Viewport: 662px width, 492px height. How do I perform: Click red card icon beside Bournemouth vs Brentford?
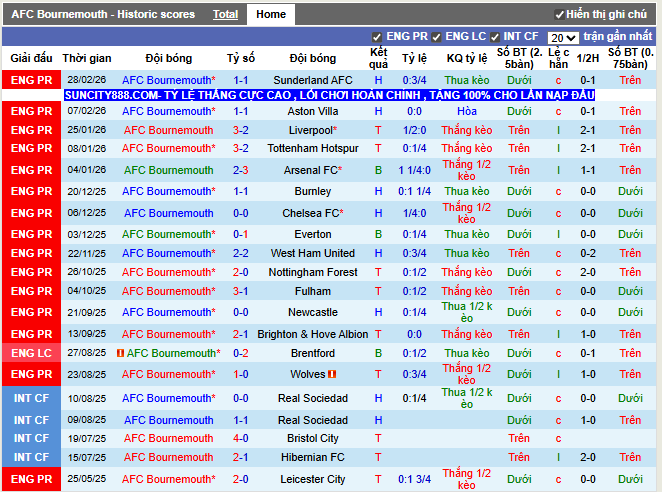[x=120, y=353]
